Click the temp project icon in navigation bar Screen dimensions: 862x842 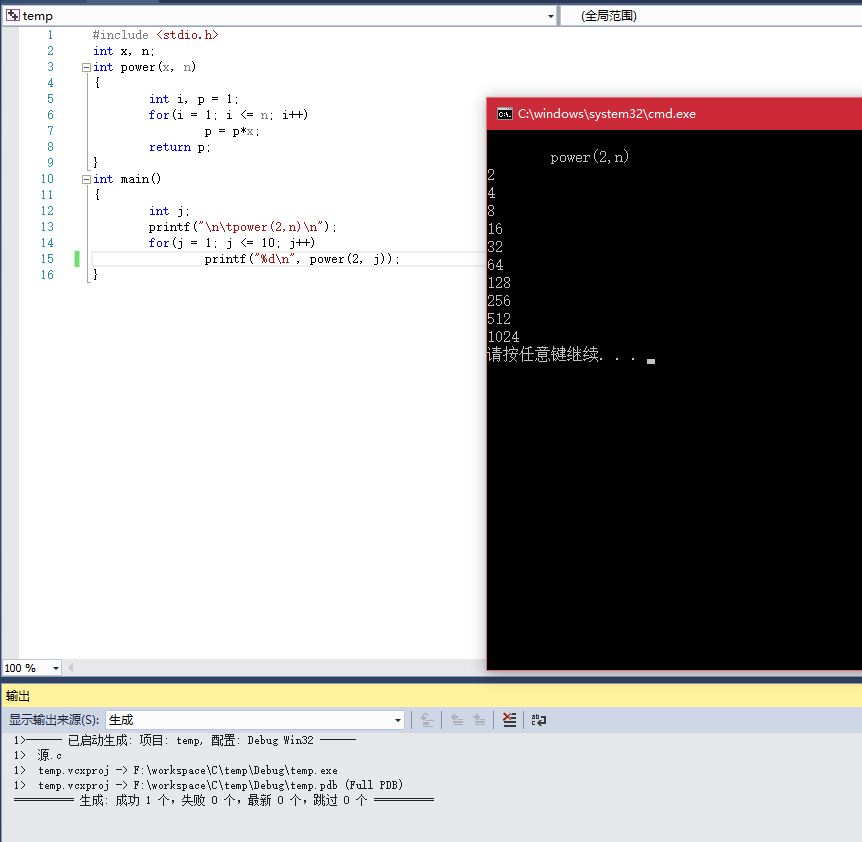pyautogui.click(x=13, y=15)
